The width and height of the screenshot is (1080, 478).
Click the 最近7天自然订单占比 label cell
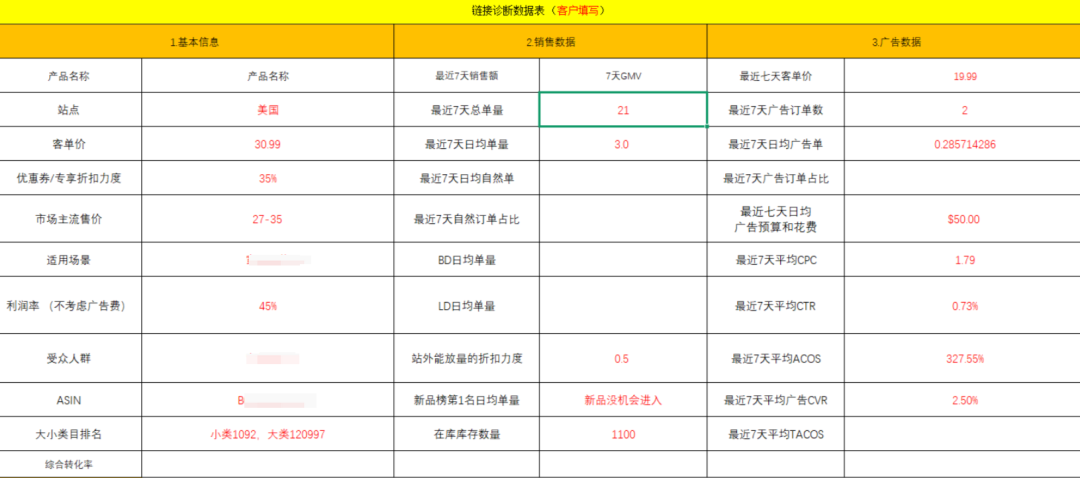pos(466,219)
